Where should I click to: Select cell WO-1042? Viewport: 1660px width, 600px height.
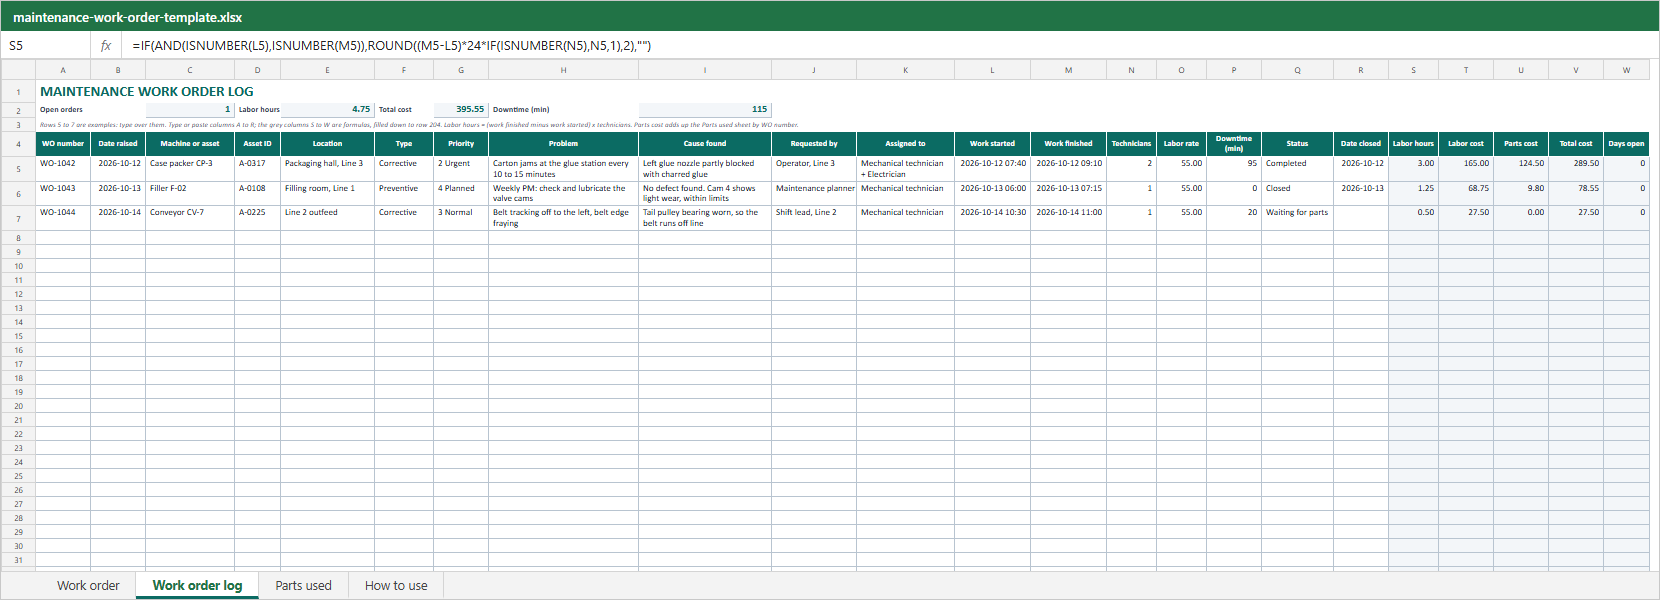[63, 169]
